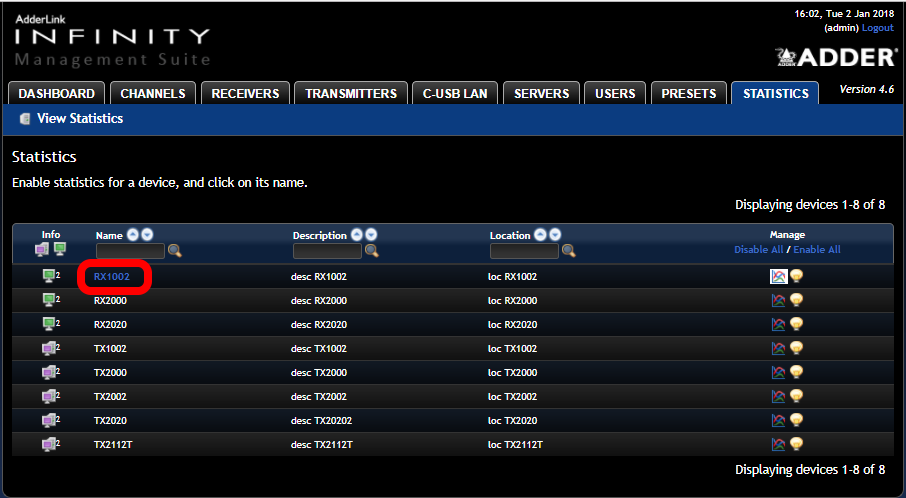Sort Location column descending with down arrow
This screenshot has height=498, width=906.
click(555, 235)
